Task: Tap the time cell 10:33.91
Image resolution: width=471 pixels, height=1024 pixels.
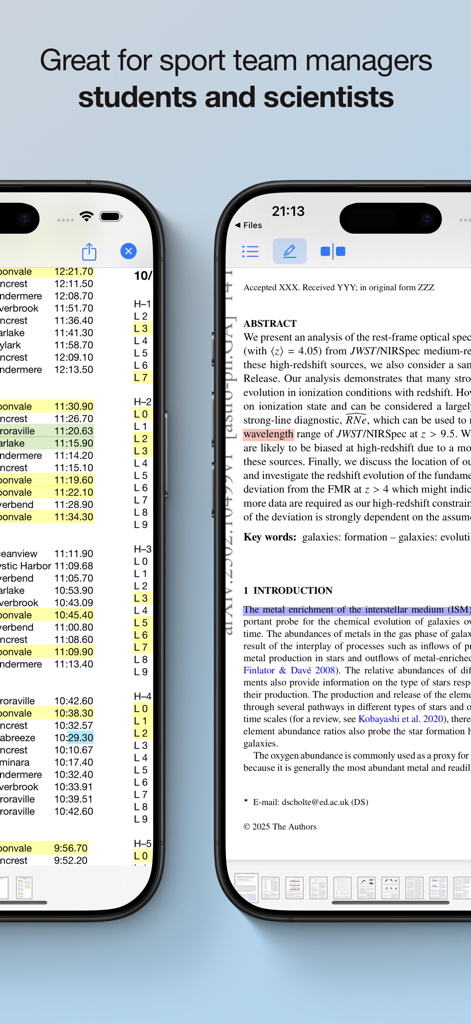Action: [74, 787]
